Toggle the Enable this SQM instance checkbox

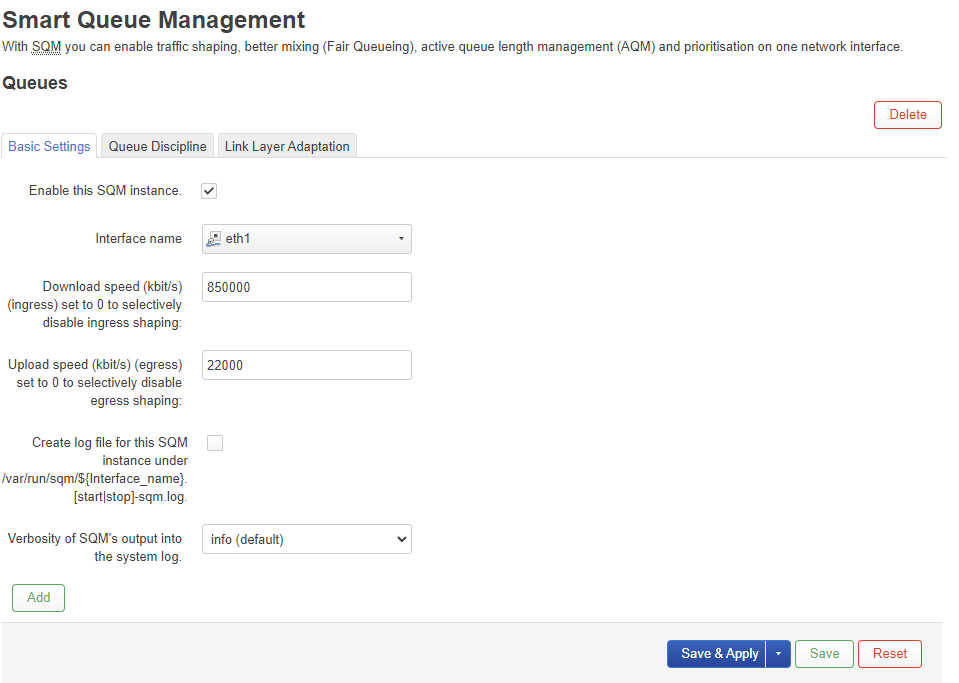click(209, 191)
